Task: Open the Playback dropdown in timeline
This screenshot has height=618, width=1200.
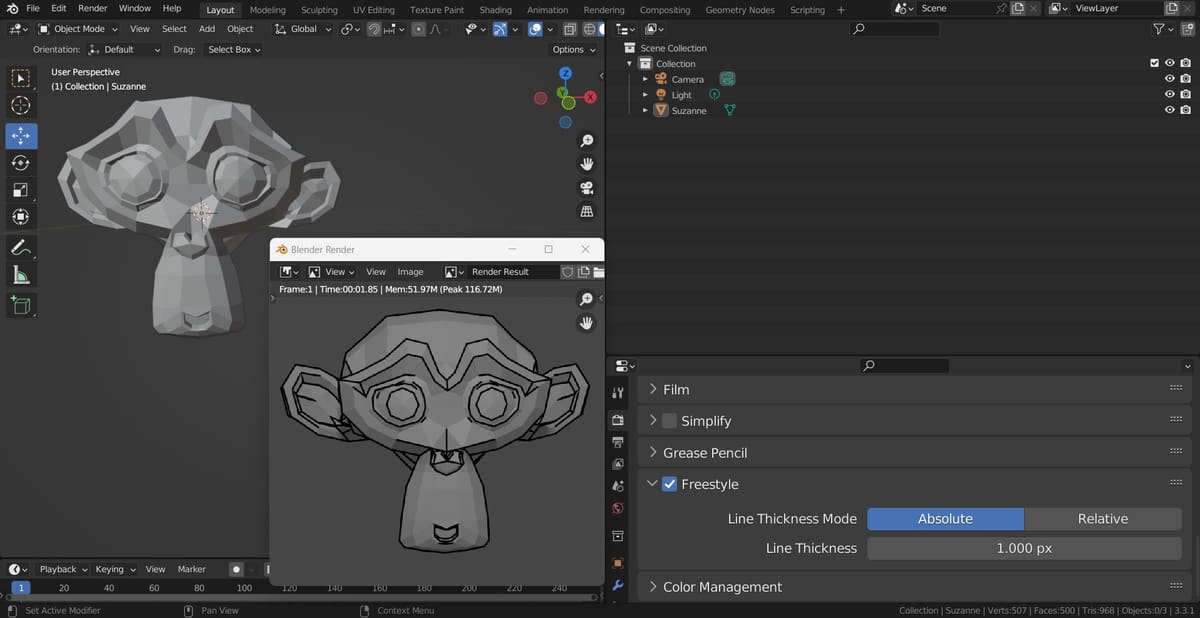Action: tap(63, 569)
